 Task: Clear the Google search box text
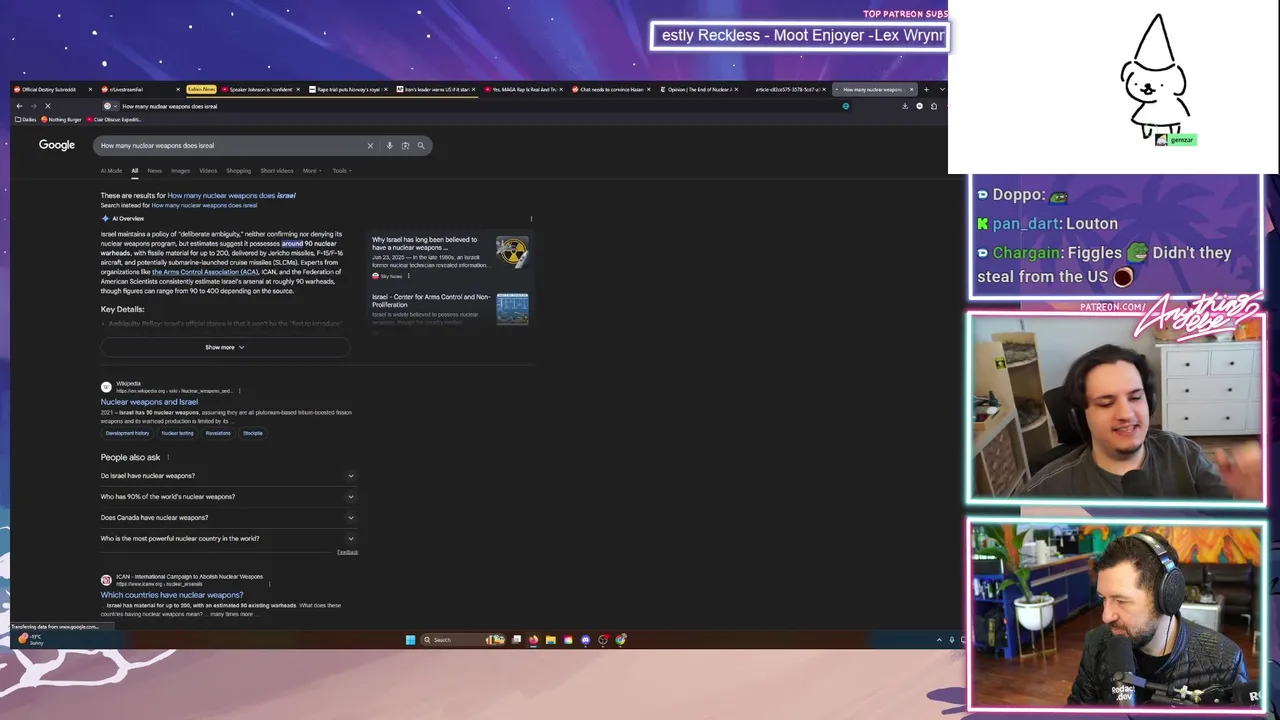point(370,146)
